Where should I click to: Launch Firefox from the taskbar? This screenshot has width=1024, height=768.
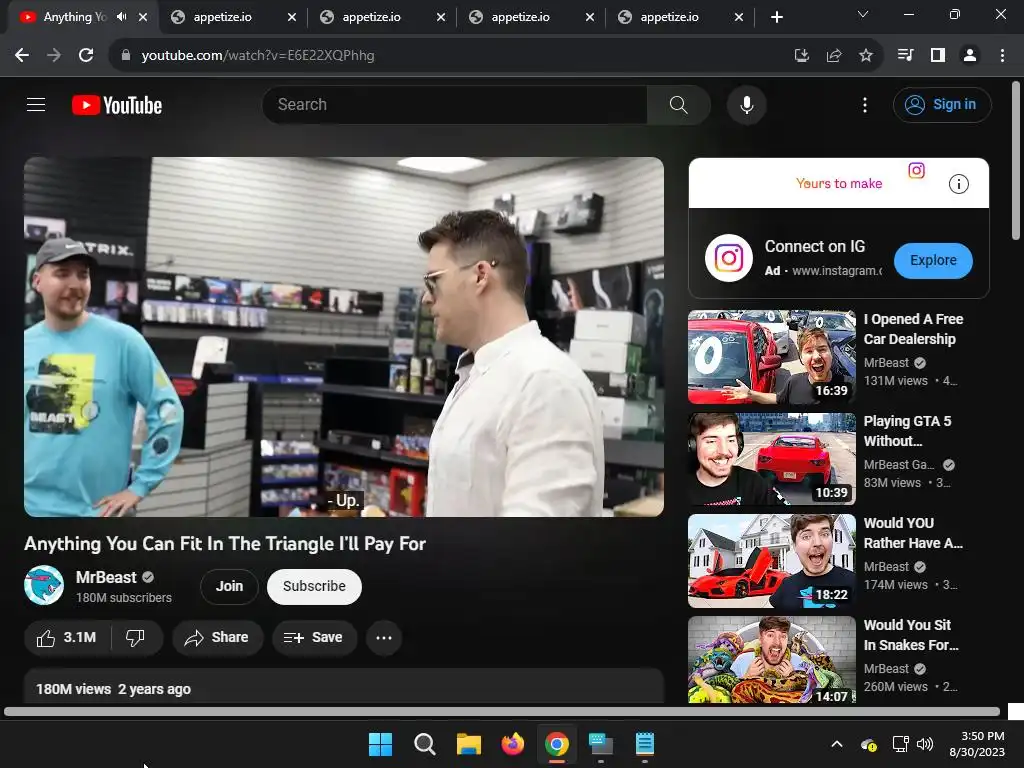[x=513, y=744]
